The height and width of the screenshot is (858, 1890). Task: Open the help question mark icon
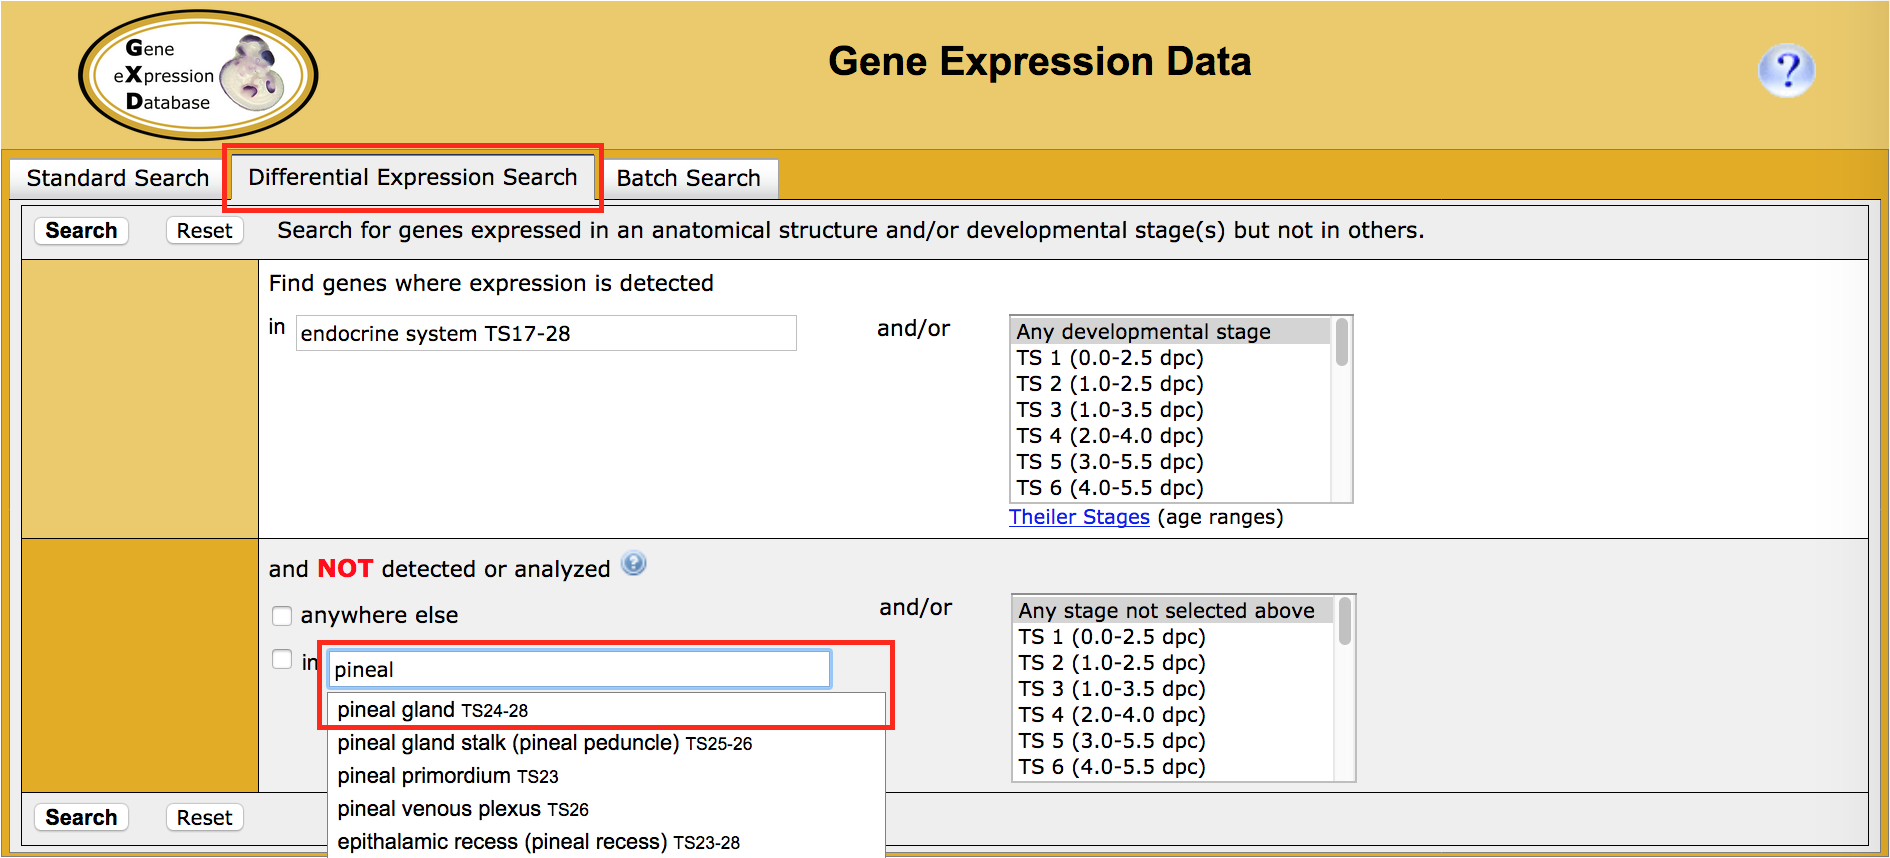1786,70
